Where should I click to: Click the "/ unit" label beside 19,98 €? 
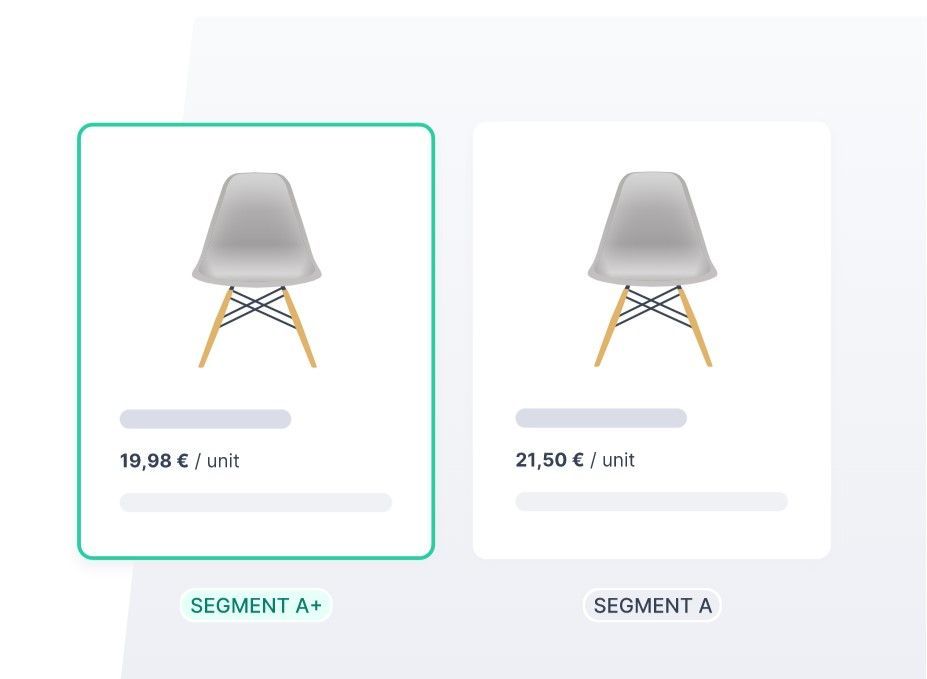point(217,461)
